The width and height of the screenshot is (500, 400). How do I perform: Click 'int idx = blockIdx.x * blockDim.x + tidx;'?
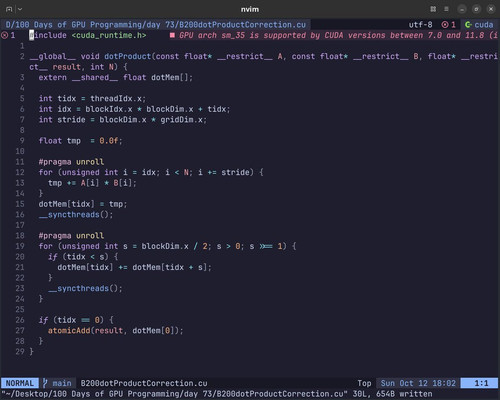pyautogui.click(x=134, y=109)
